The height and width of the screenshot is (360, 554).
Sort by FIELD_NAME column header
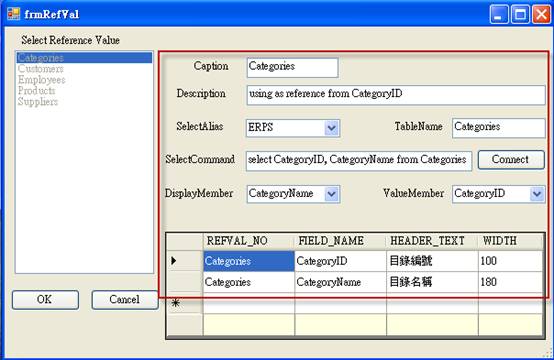341,241
